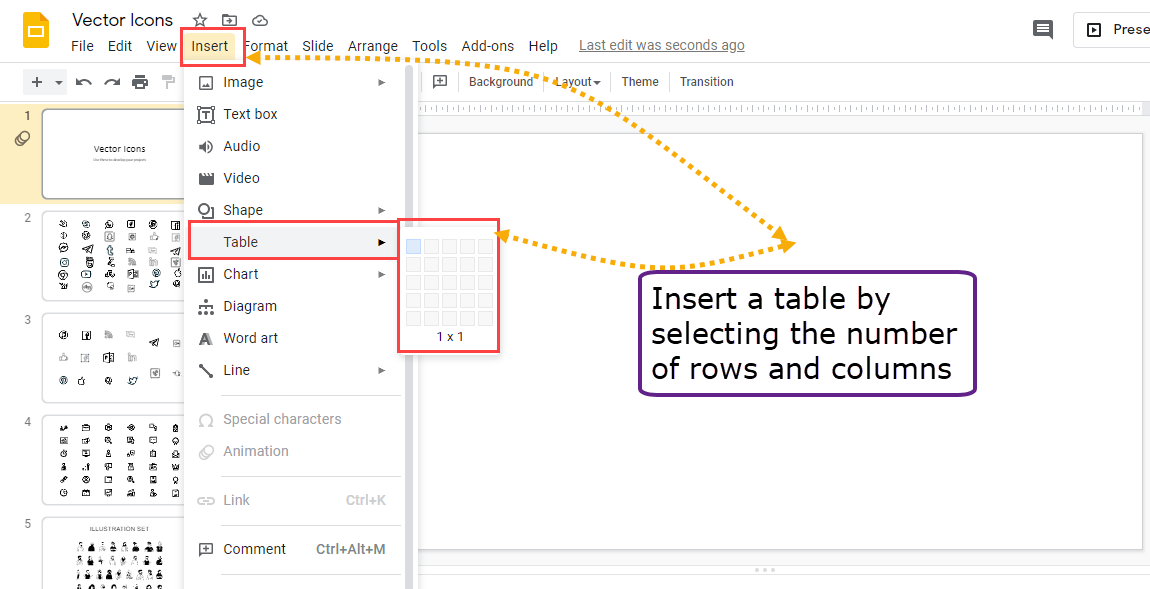Viewport: 1150px width, 589px height.
Task: Undo the last action
Action: pyautogui.click(x=84, y=82)
